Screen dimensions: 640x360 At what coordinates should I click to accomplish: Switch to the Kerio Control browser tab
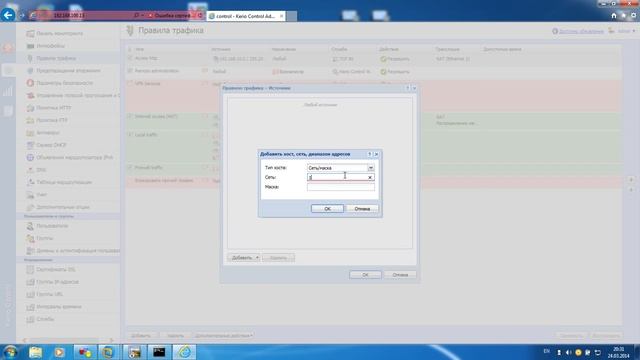[x=246, y=16]
